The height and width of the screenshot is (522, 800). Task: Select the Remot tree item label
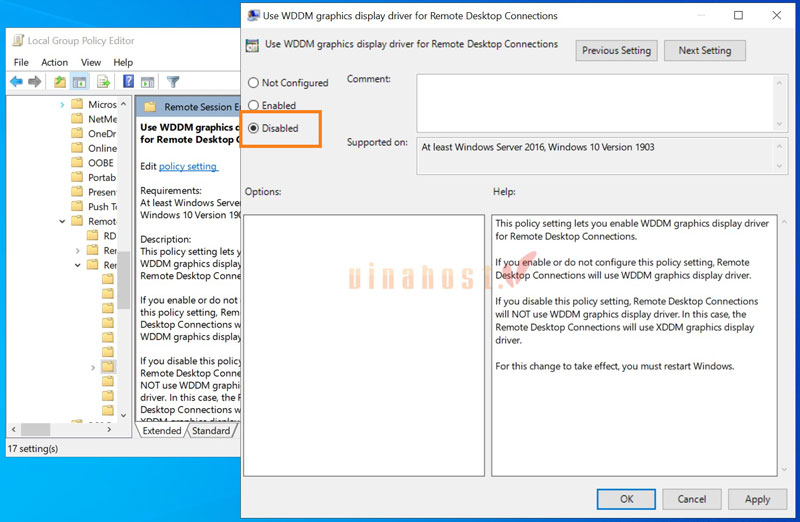(102, 221)
